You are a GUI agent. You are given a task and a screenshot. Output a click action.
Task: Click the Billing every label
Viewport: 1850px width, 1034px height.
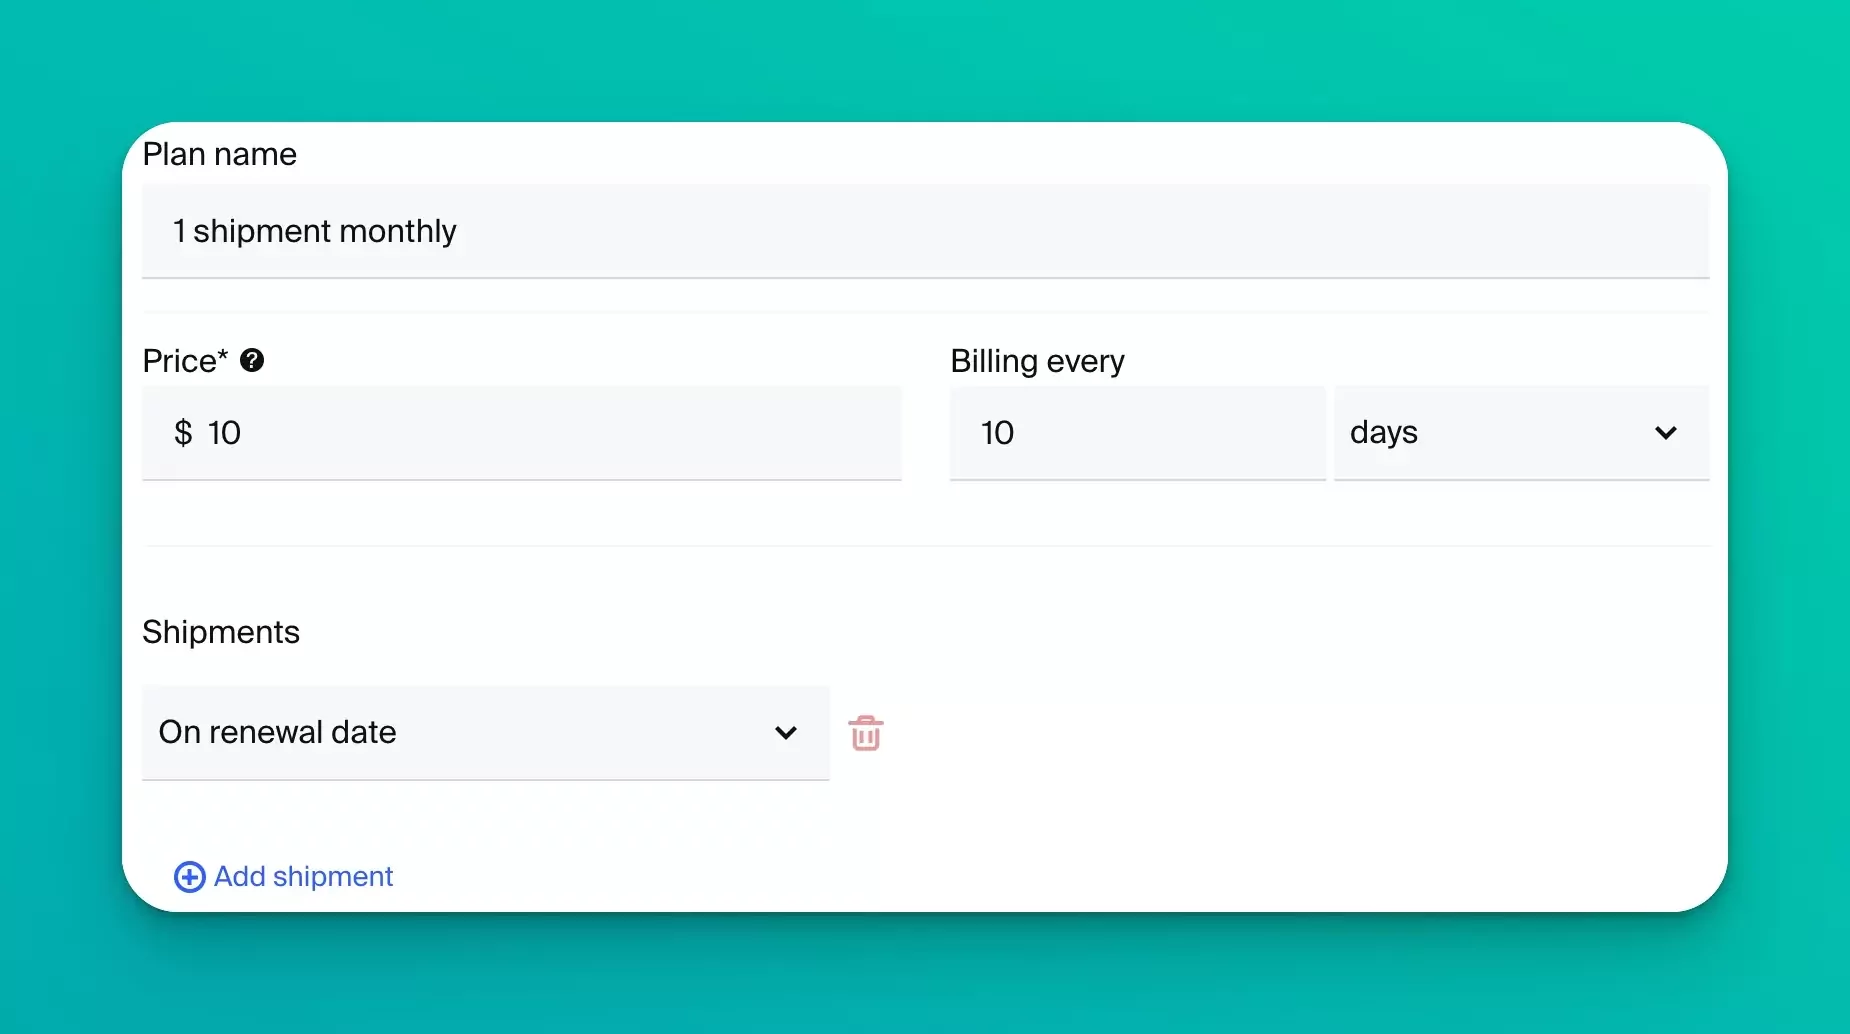click(x=1037, y=361)
